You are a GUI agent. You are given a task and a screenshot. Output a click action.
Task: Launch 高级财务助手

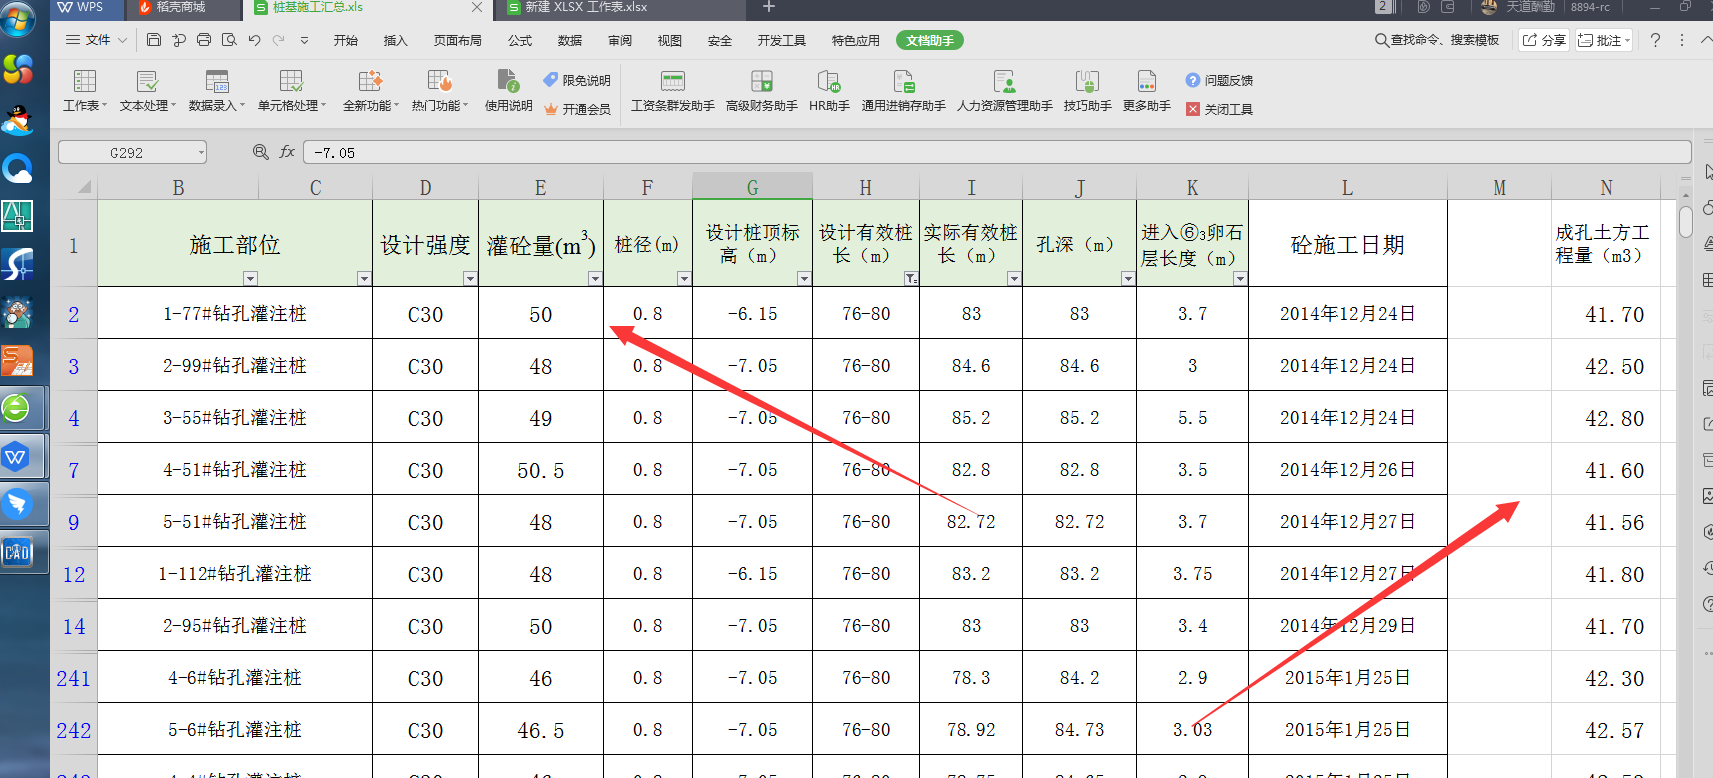coord(762,91)
